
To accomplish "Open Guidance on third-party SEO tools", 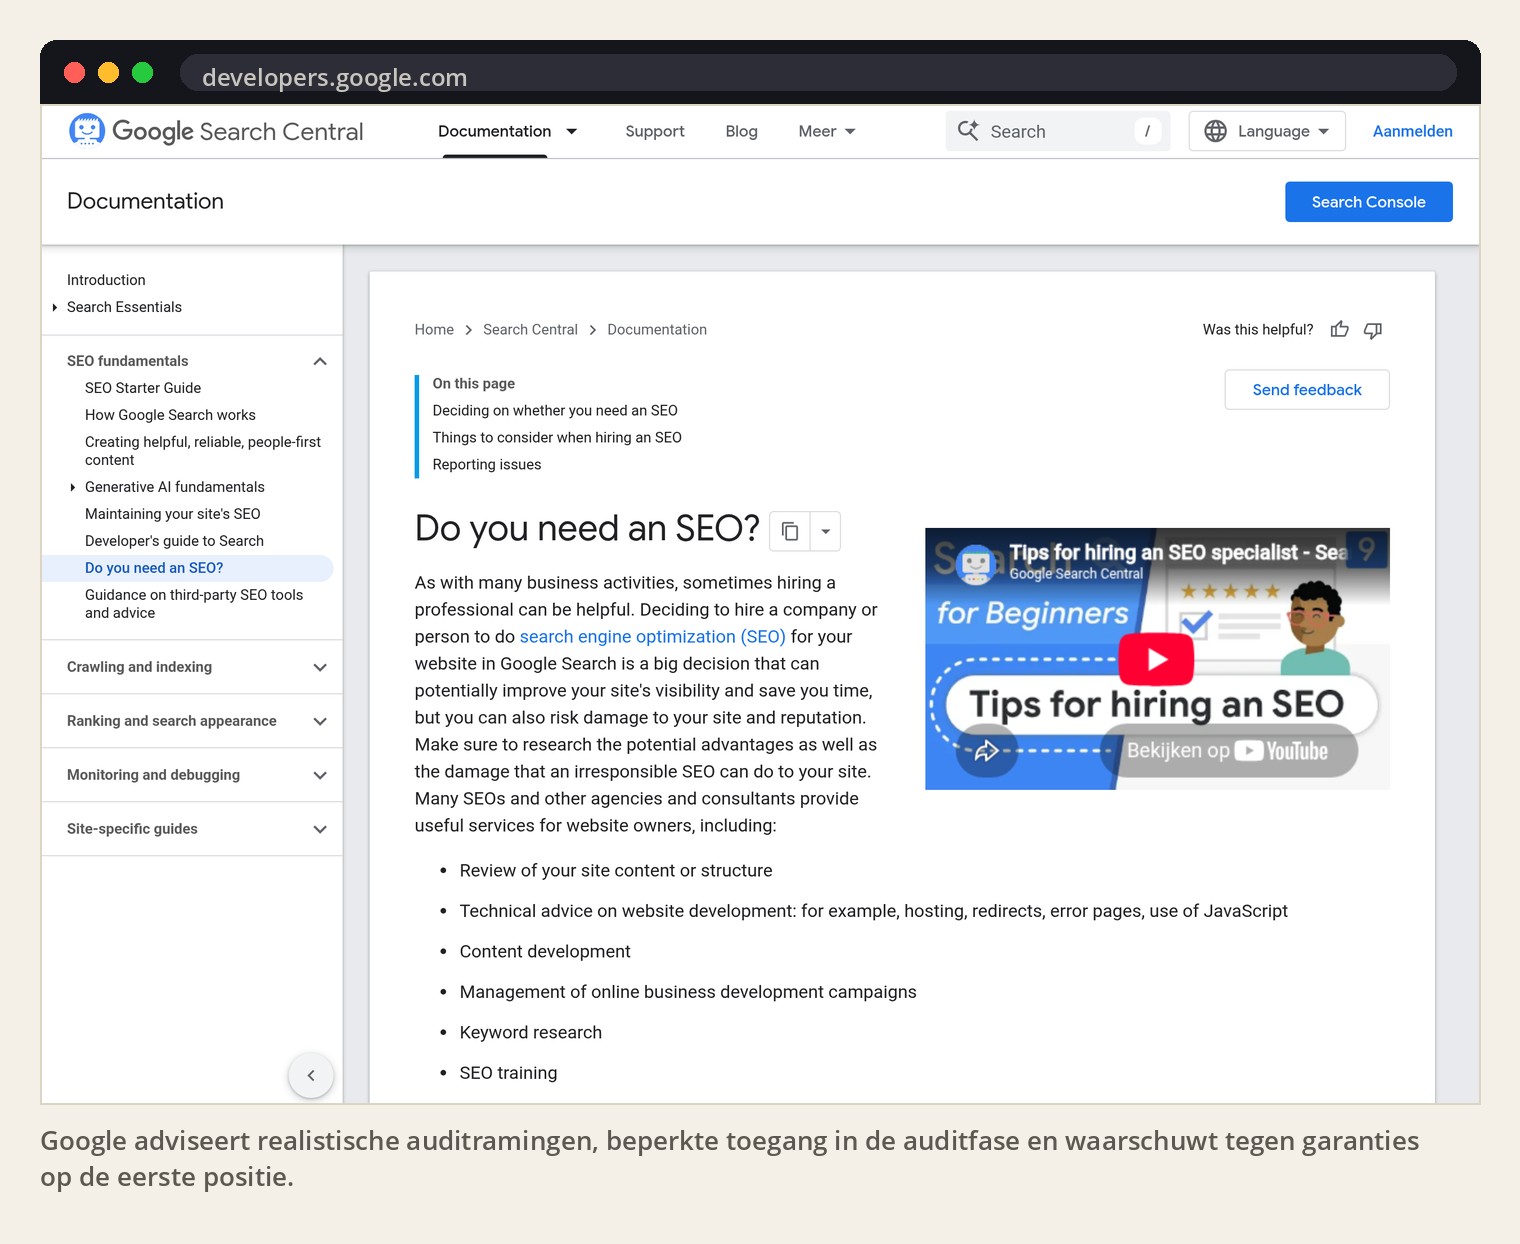I will 194,604.
